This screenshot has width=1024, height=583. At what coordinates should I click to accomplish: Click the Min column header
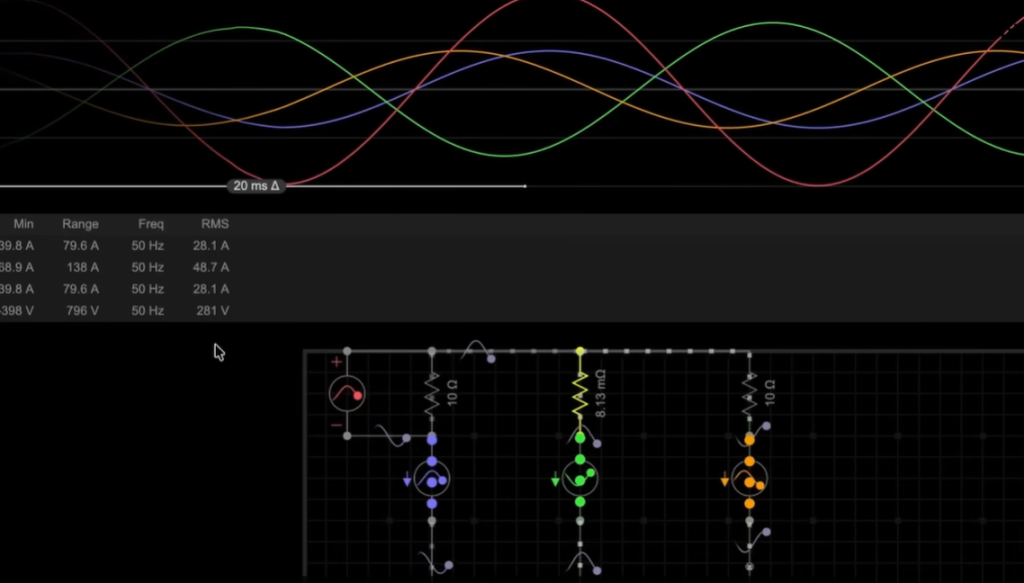[23, 224]
